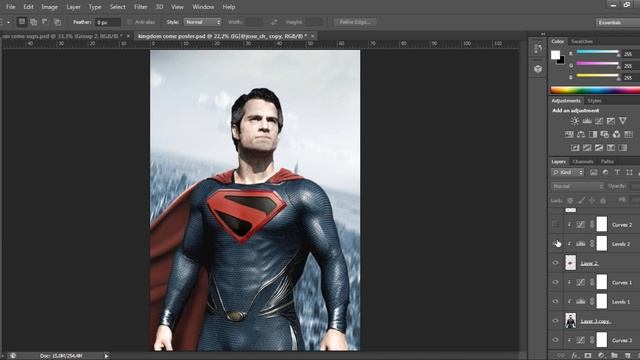
Task: Select the Subtract from selection icon
Action: click(x=45, y=22)
